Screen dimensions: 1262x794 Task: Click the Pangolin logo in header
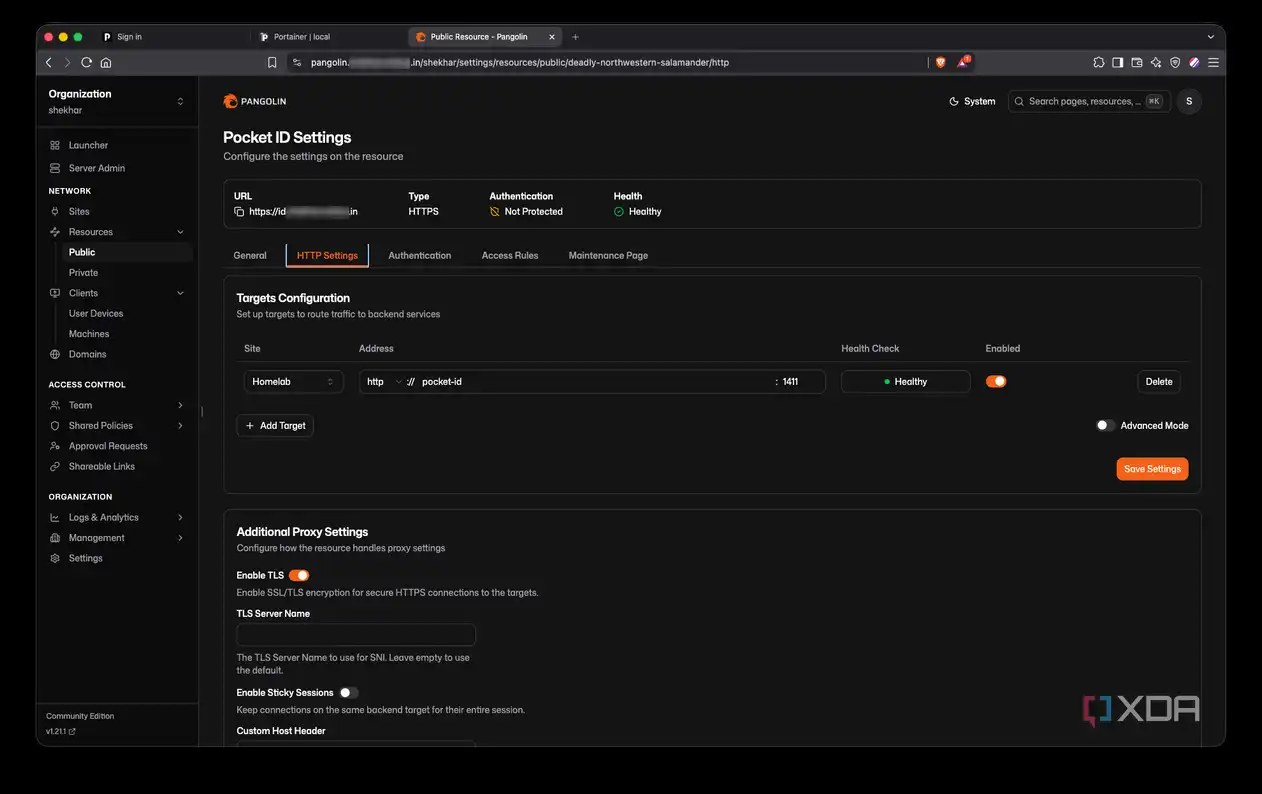pyautogui.click(x=255, y=101)
